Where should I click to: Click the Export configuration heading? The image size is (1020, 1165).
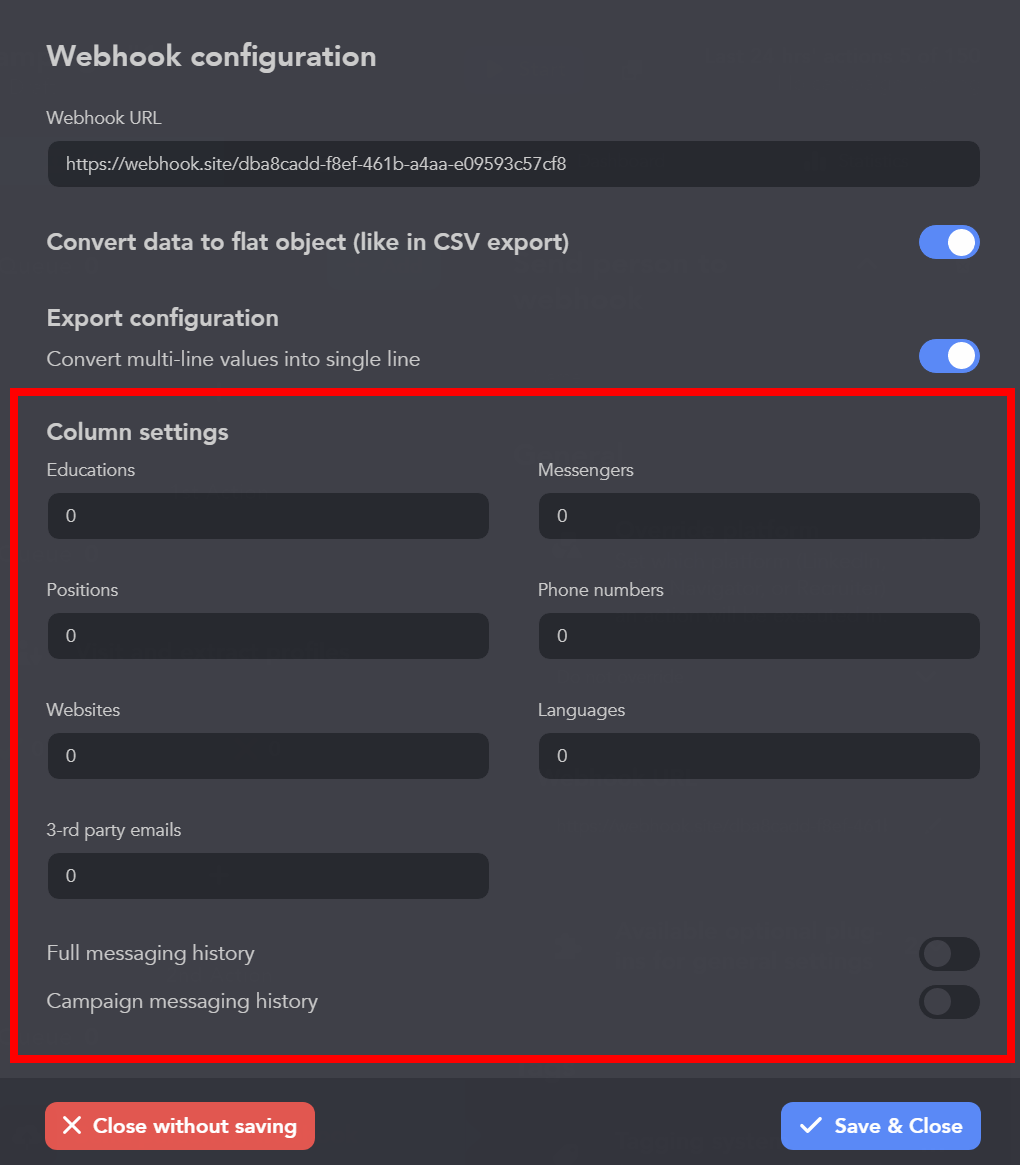pos(162,318)
